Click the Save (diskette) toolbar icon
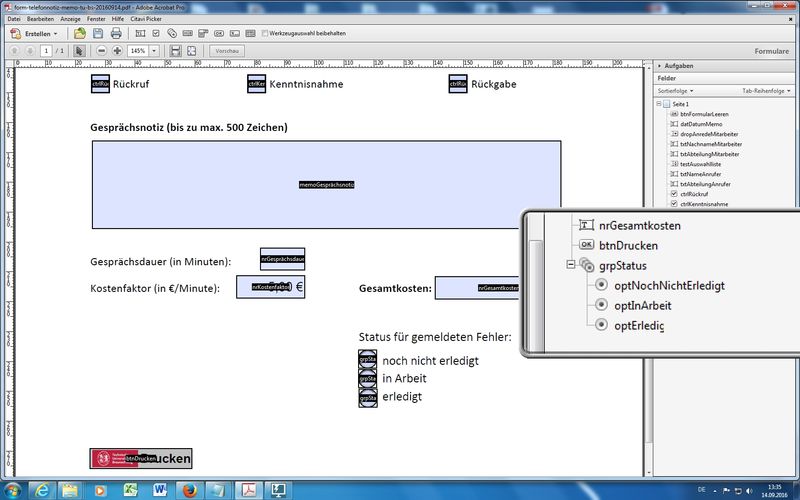This screenshot has width=800, height=500. tap(99, 33)
